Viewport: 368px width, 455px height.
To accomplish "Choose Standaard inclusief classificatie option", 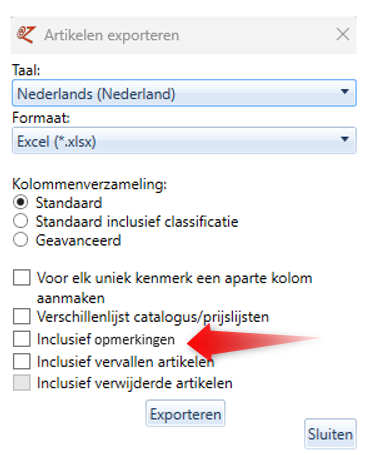I will point(20,221).
